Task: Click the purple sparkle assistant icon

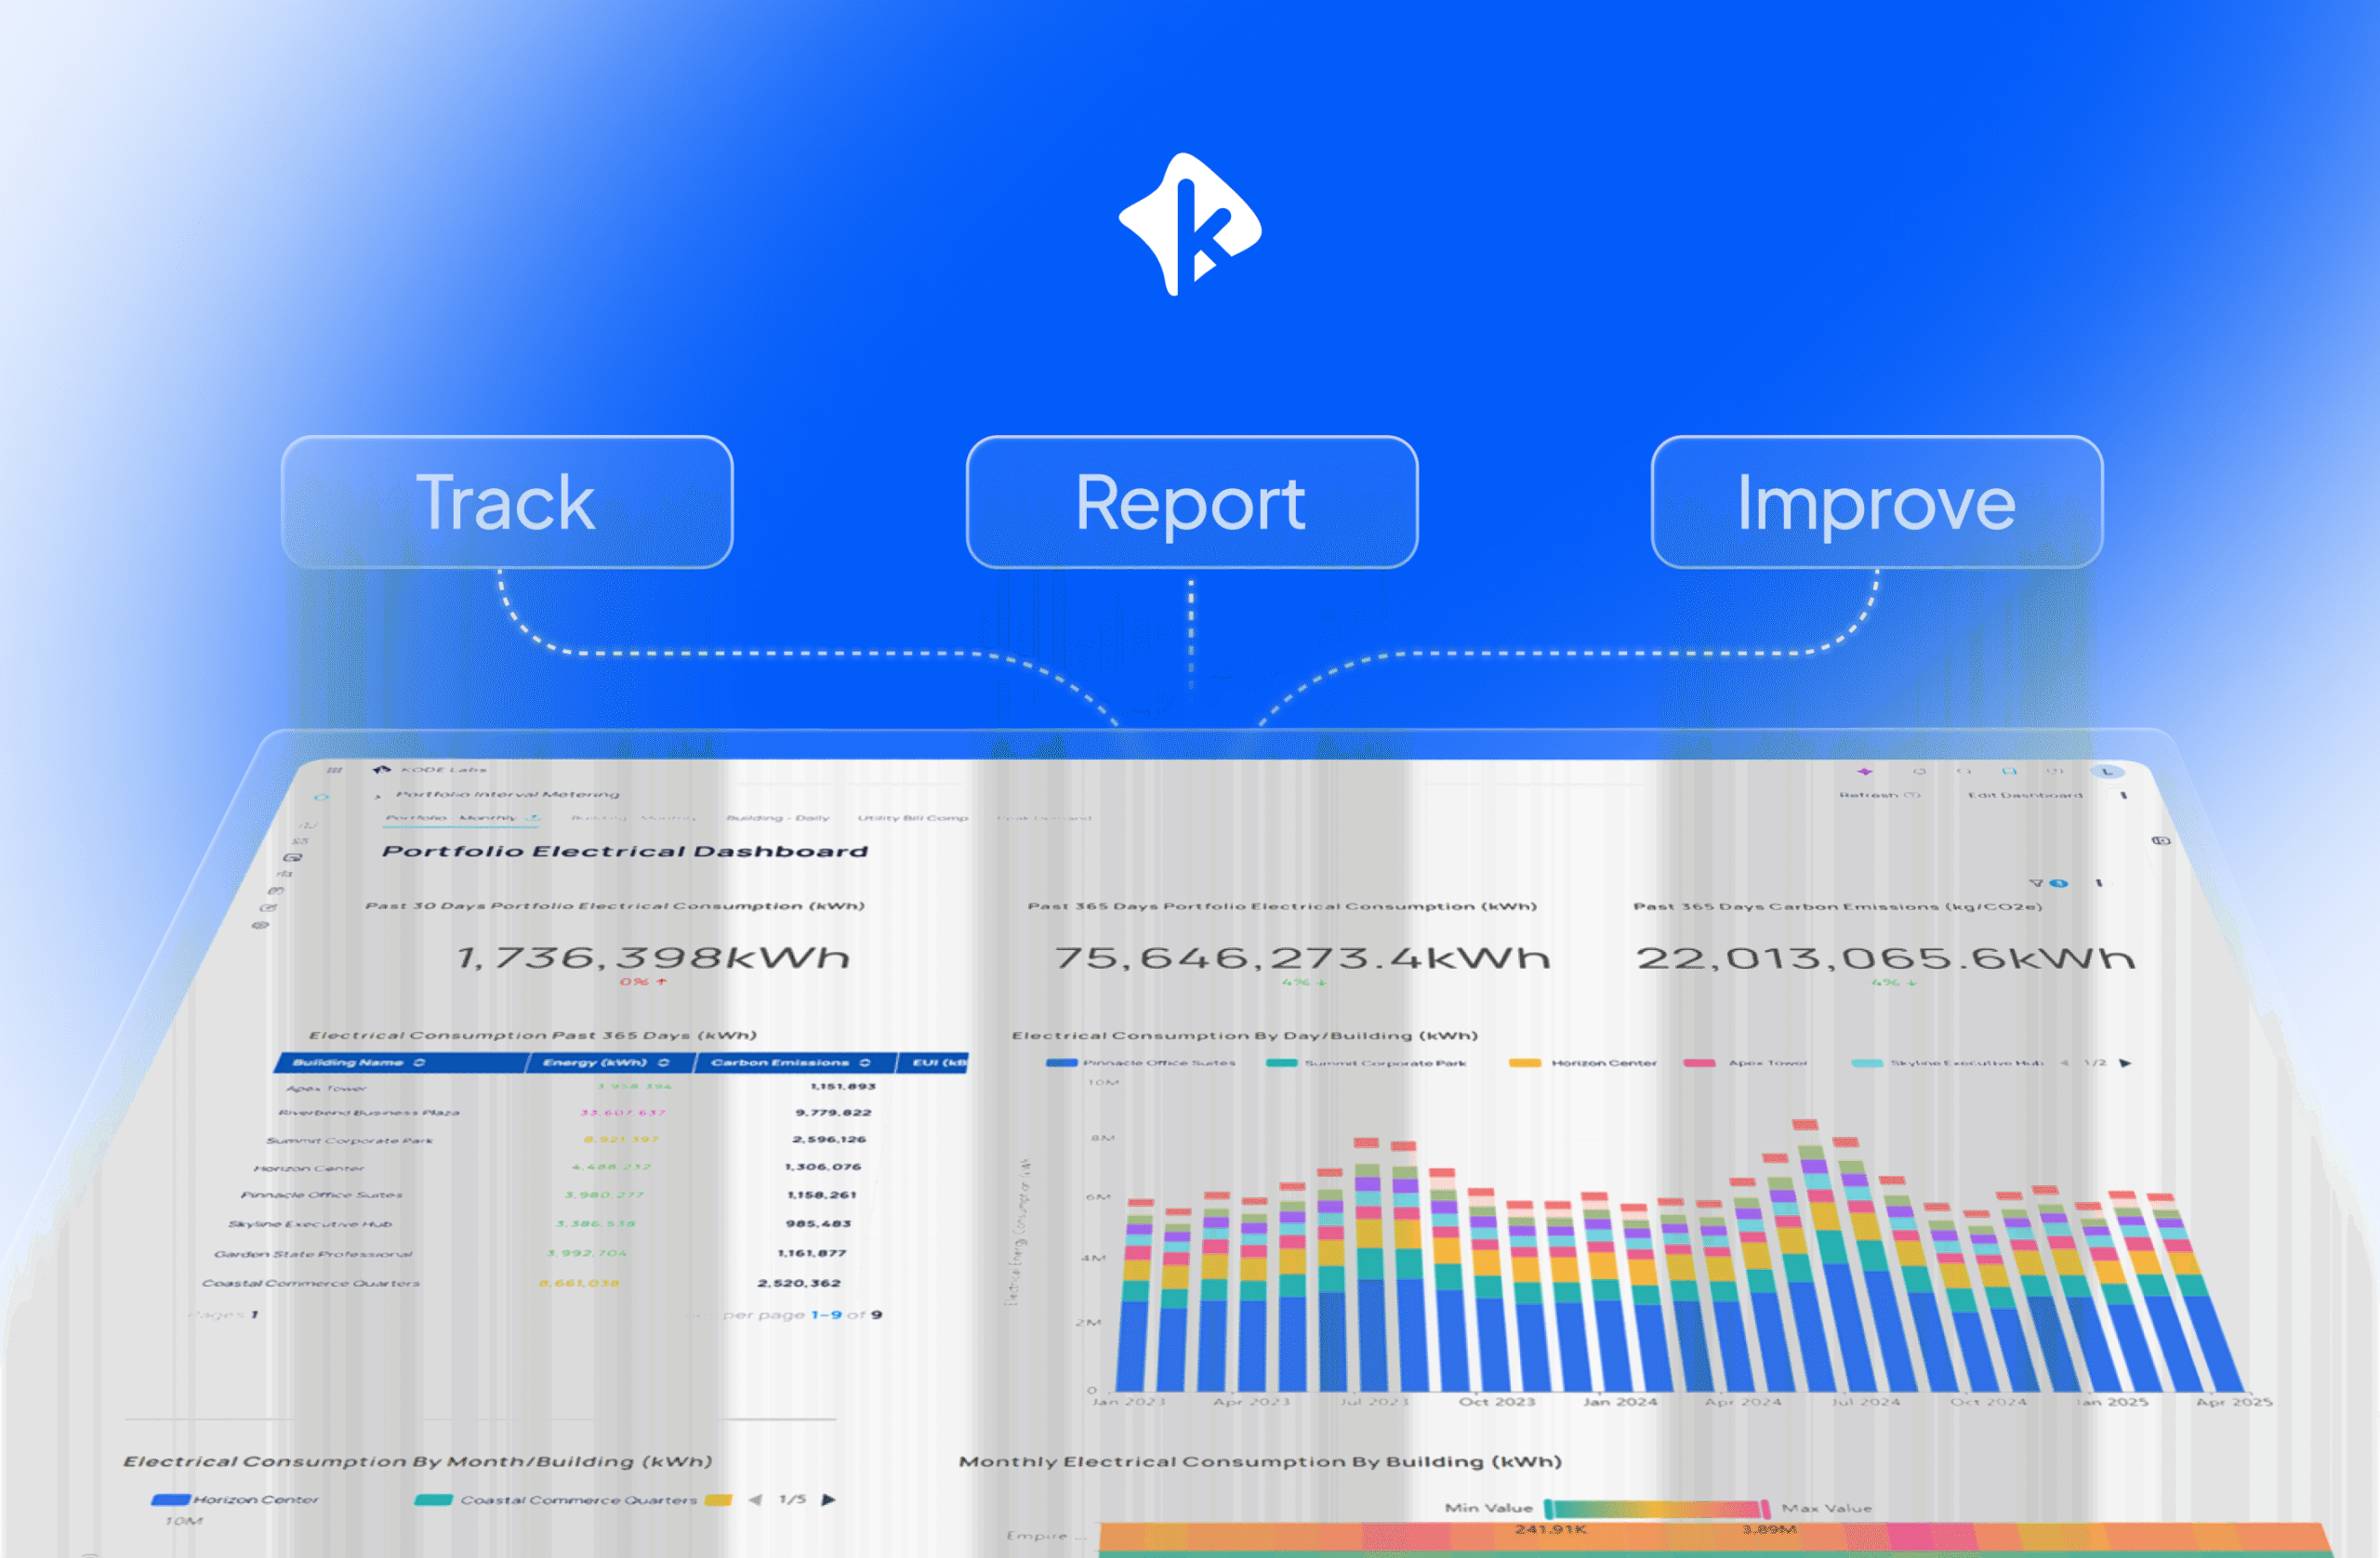Action: (1864, 772)
